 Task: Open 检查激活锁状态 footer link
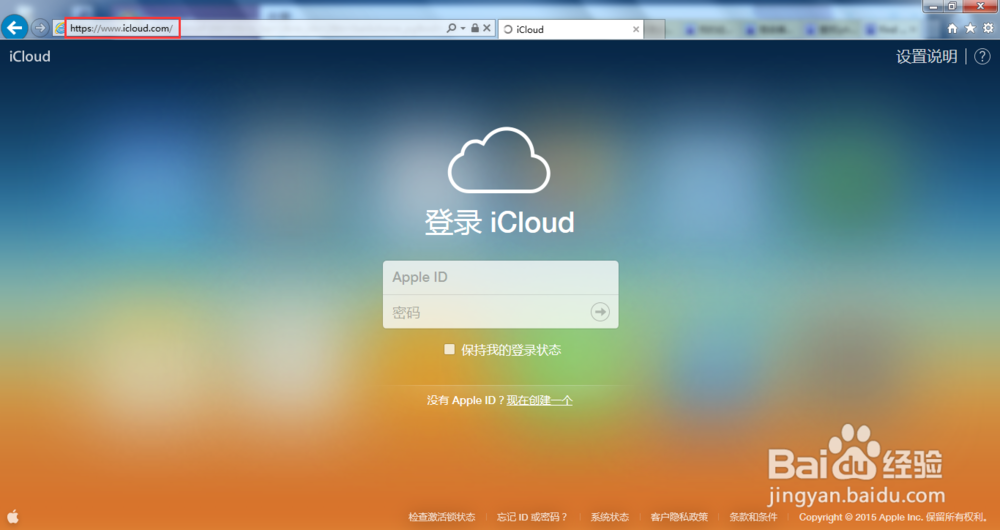[x=442, y=517]
